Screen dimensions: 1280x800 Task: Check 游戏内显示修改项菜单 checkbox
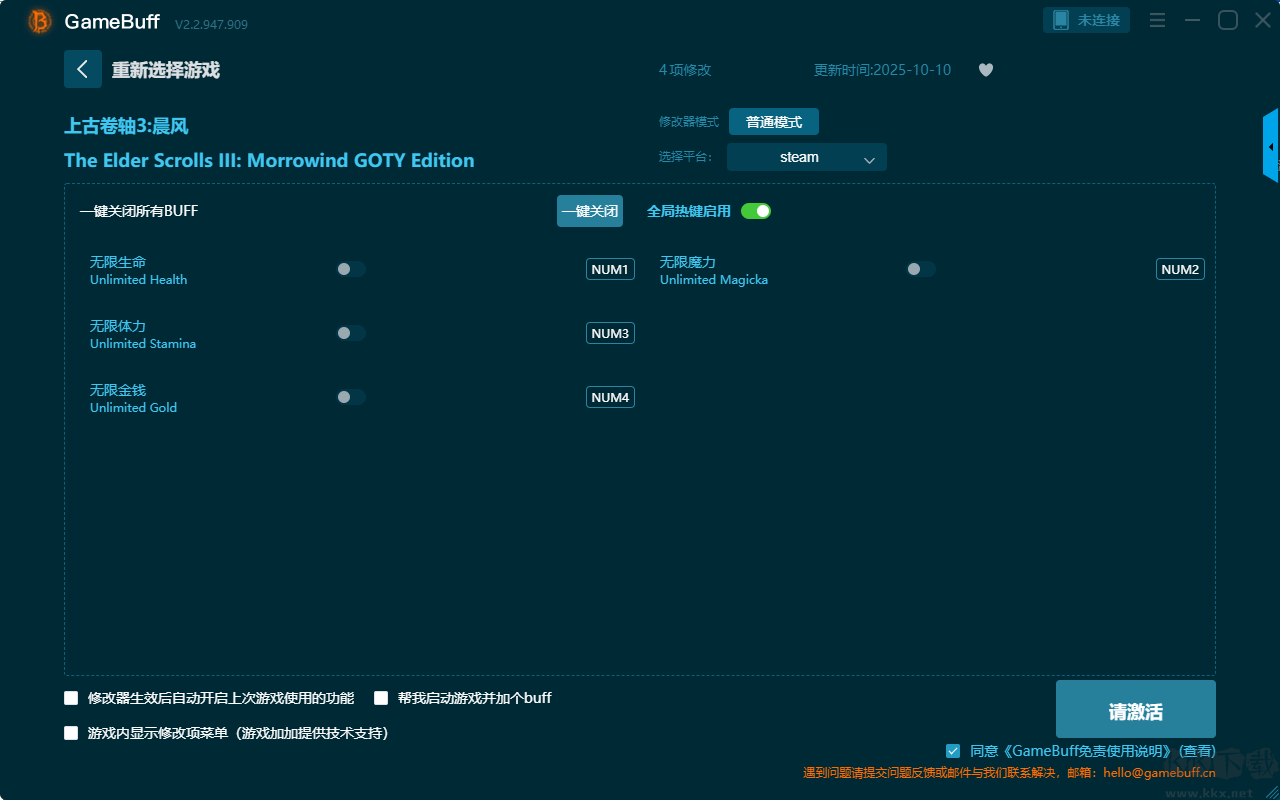(71, 733)
